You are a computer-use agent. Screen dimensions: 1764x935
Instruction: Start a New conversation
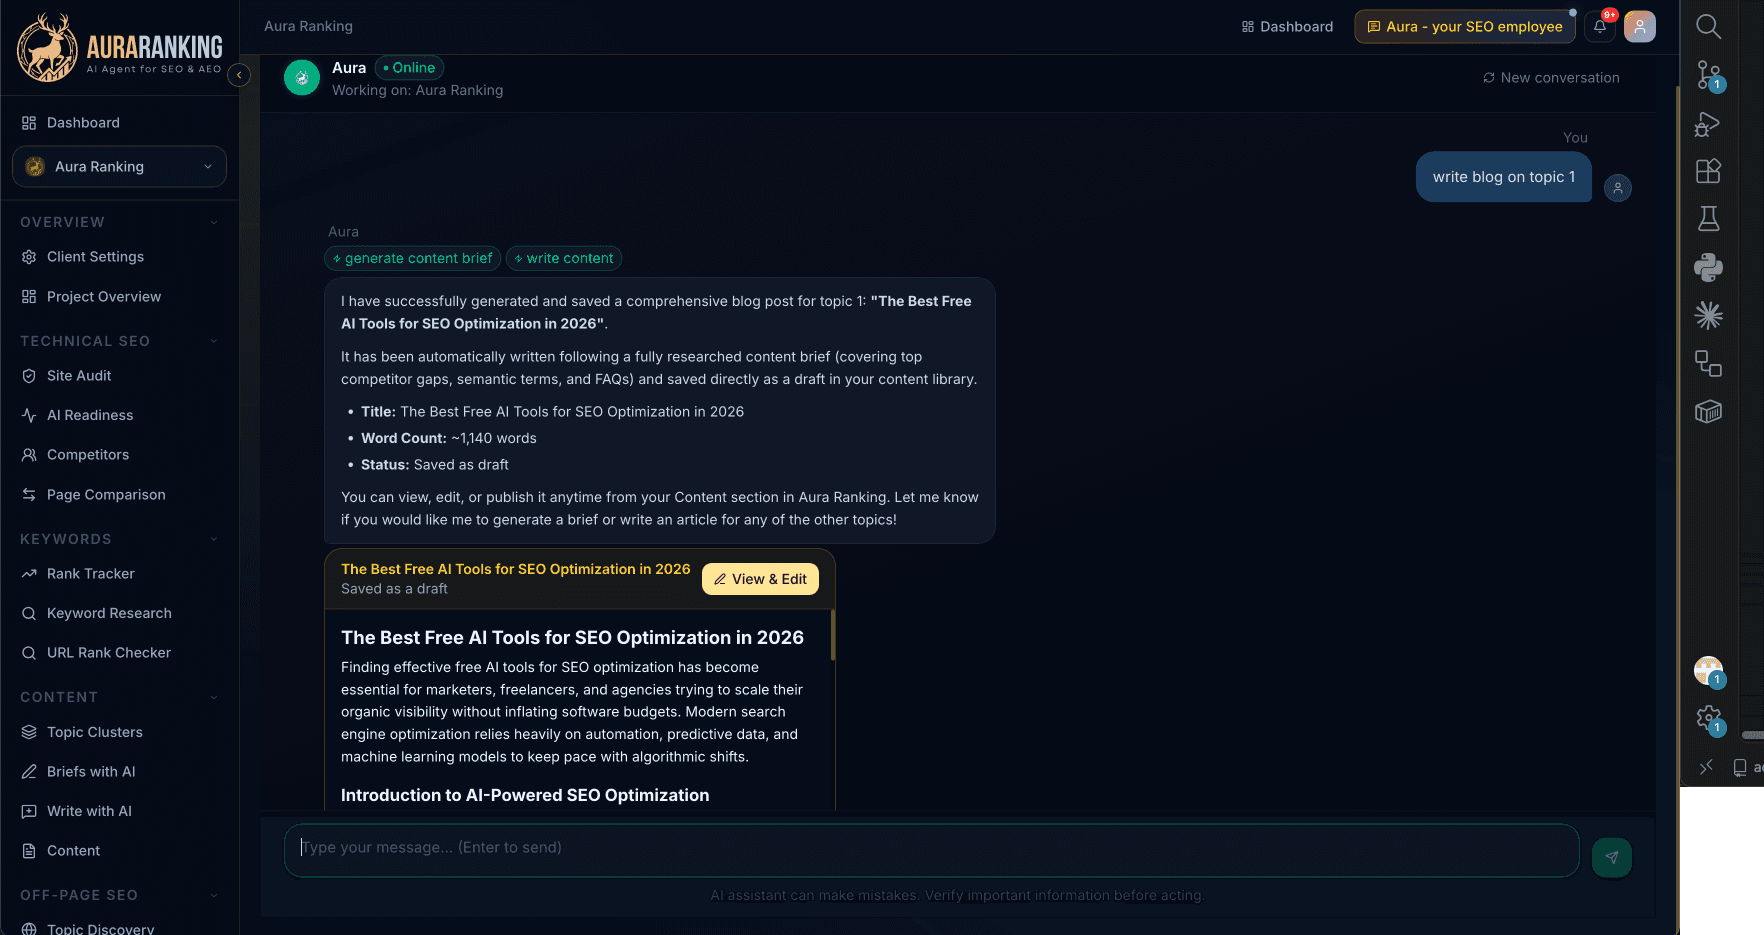click(1551, 78)
